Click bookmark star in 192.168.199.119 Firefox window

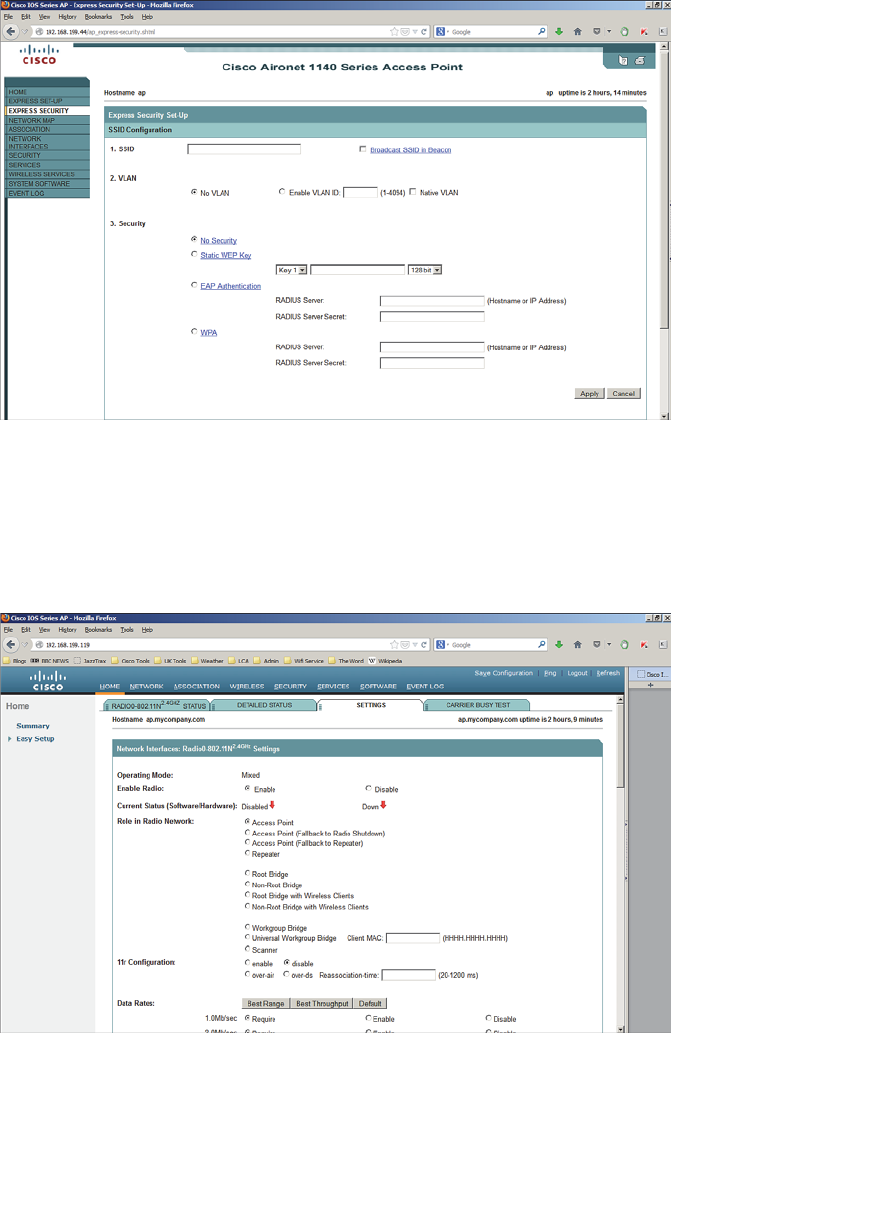point(395,645)
